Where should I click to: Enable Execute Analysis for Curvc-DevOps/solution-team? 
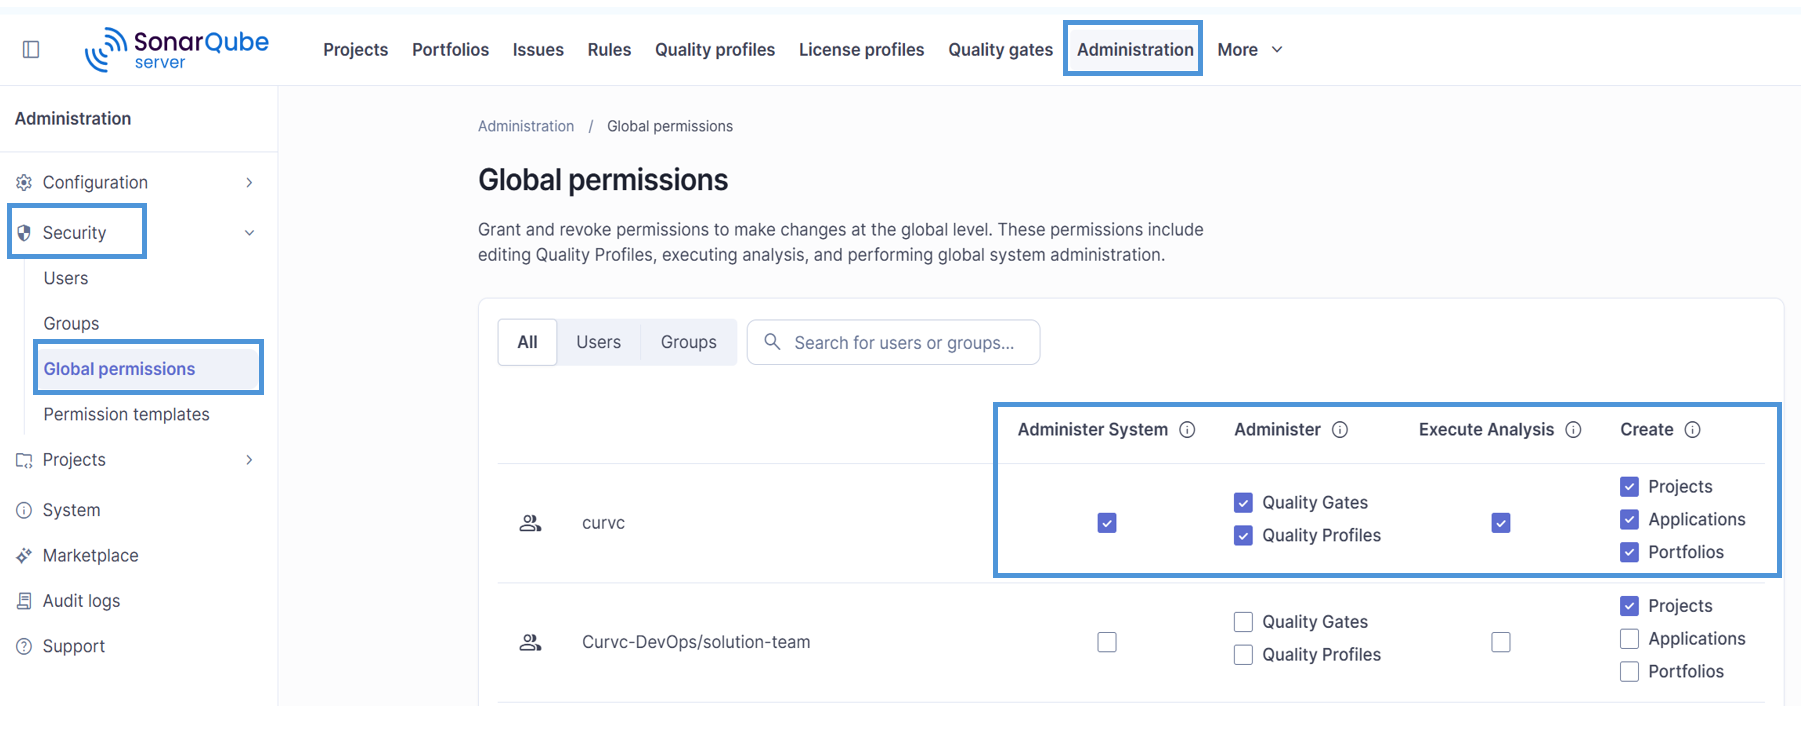(1501, 642)
